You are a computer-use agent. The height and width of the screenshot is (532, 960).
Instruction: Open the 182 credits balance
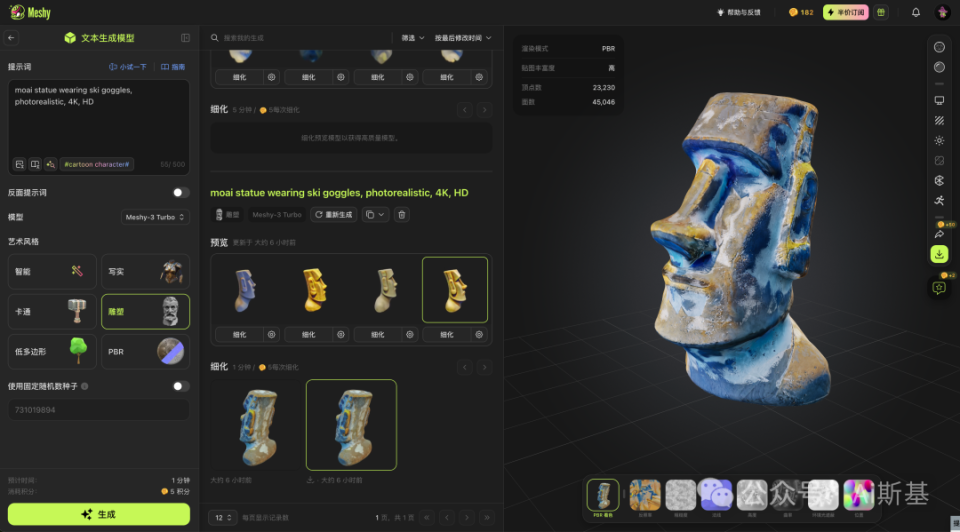coord(801,12)
